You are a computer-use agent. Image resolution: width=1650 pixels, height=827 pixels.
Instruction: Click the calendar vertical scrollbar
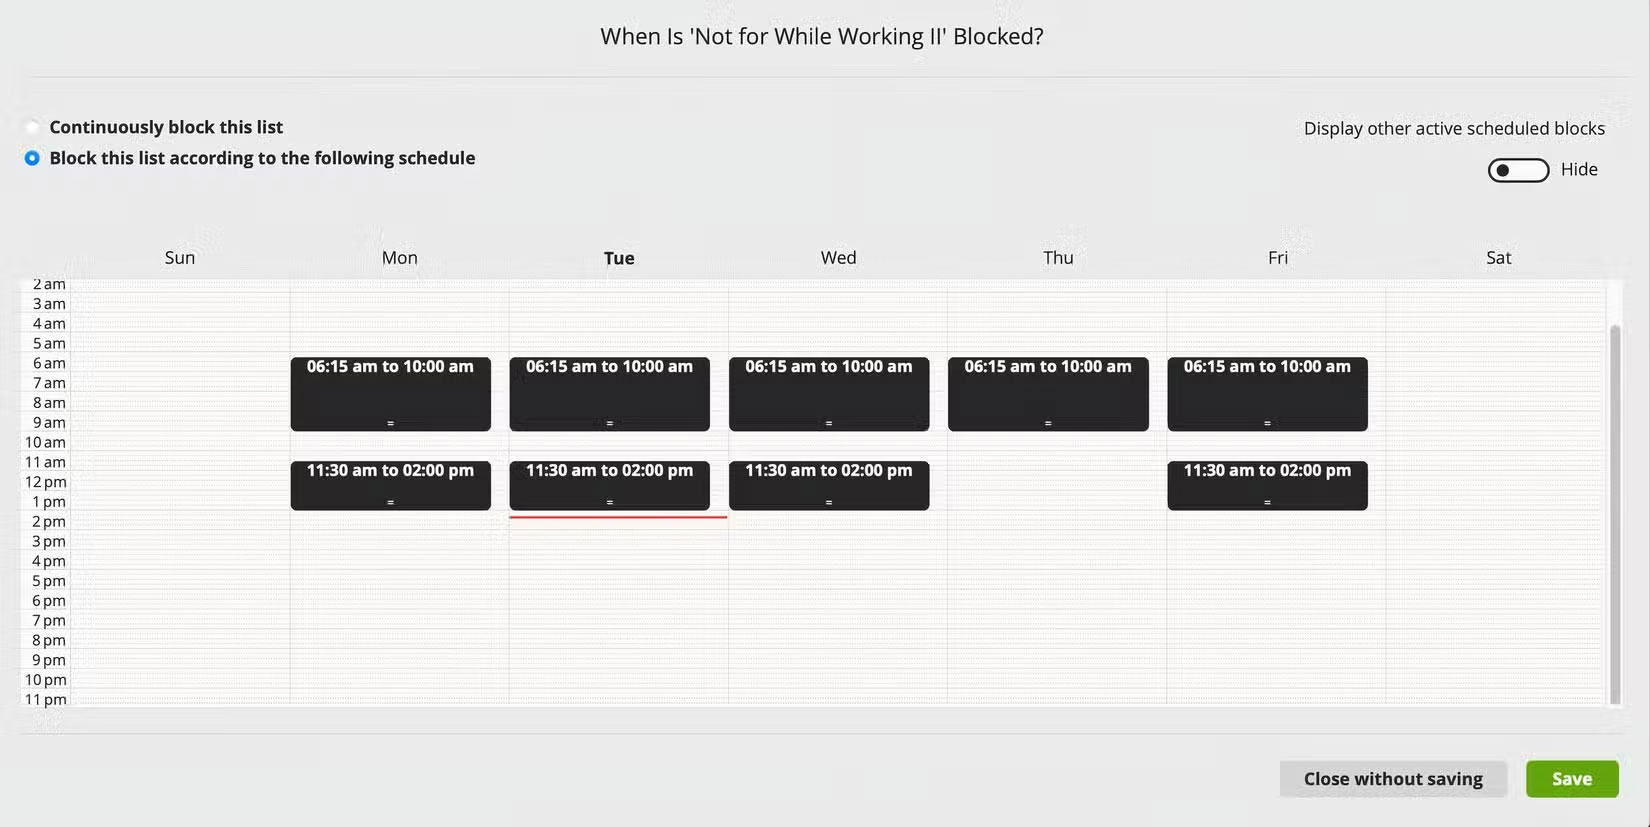pyautogui.click(x=1614, y=514)
